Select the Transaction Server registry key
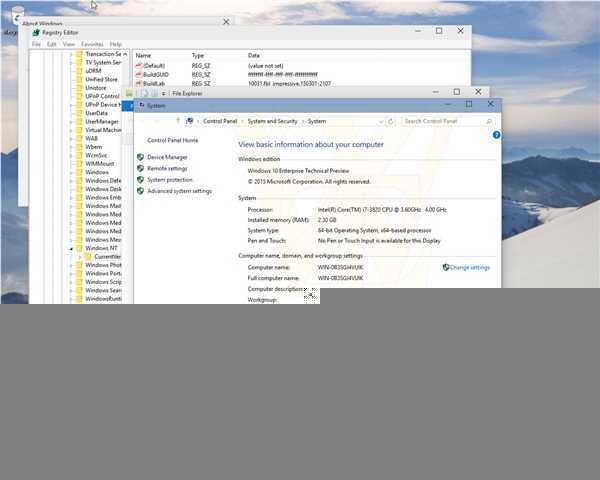Viewport: 600px width, 480px height. pos(103,54)
